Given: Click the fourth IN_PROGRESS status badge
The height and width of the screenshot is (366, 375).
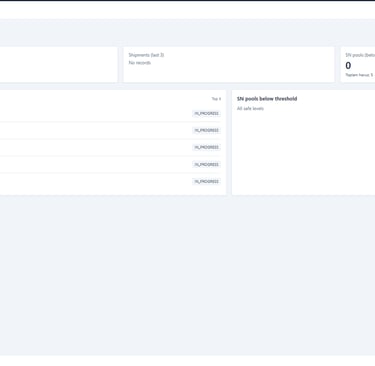Looking at the screenshot, I should point(206,164).
